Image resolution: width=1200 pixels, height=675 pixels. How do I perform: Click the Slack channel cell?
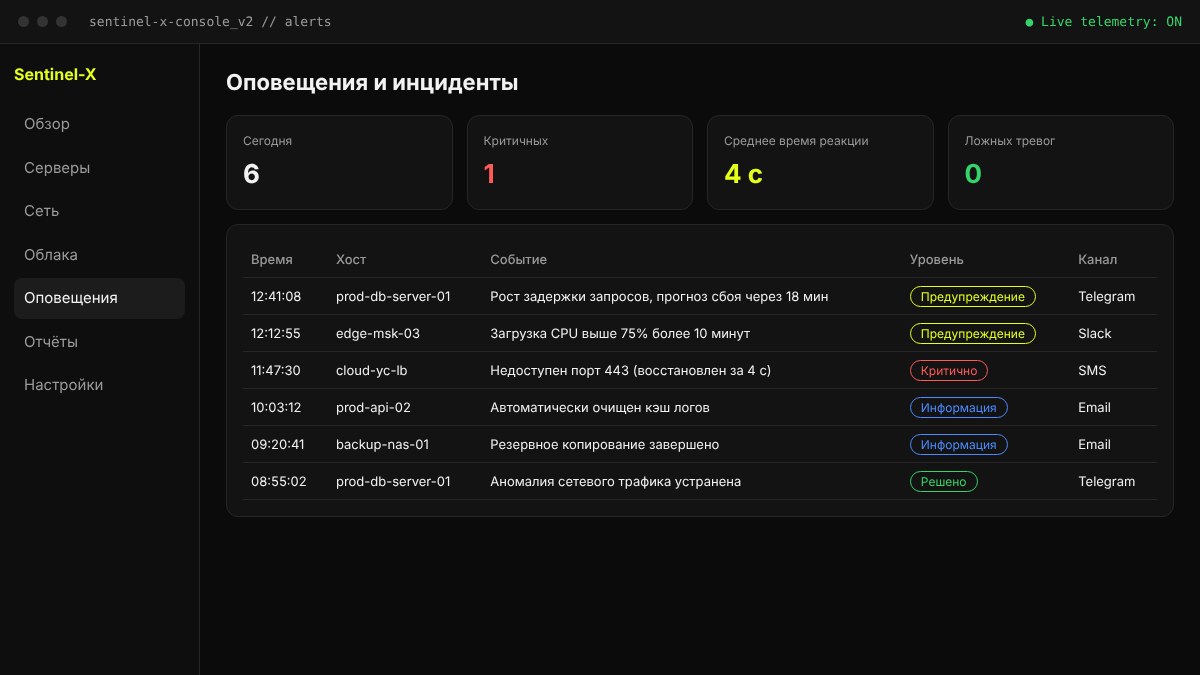pos(1095,334)
